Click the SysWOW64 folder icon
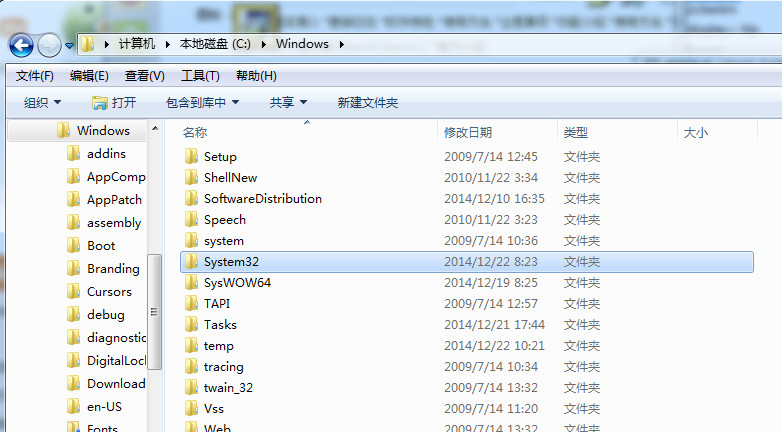 click(x=192, y=283)
